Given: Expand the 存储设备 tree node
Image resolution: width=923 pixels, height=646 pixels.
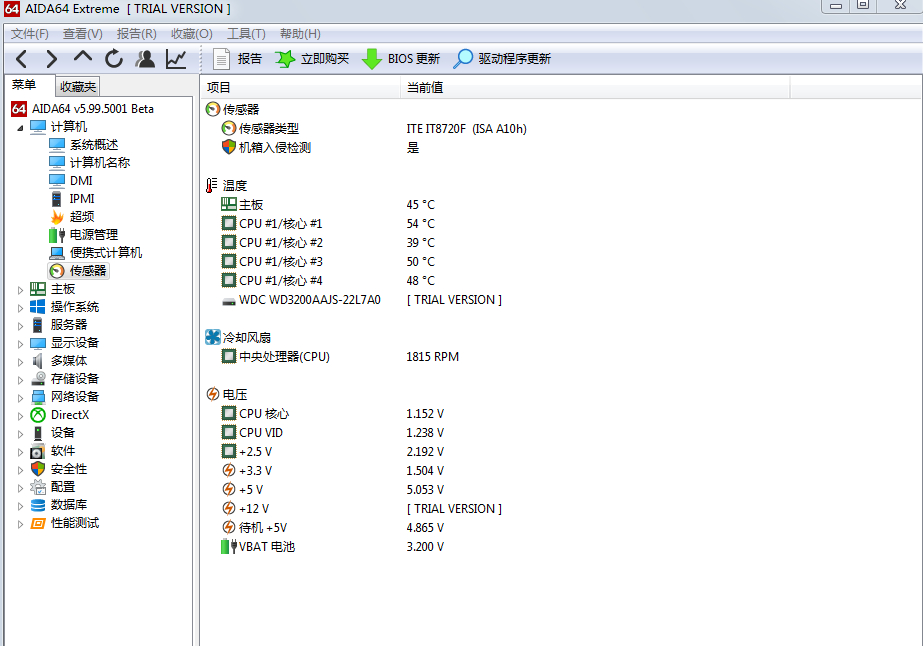Looking at the screenshot, I should 20,380.
